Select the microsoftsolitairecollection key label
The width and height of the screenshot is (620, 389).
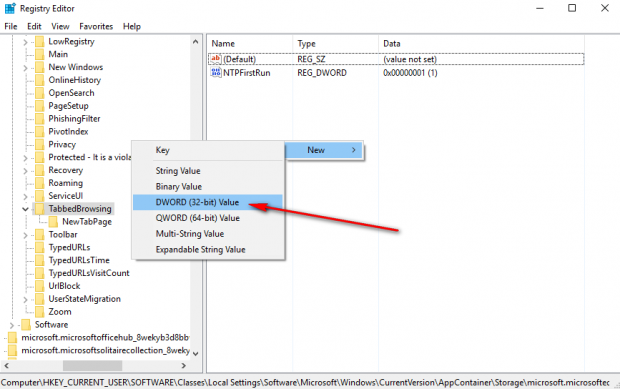click(x=106, y=350)
